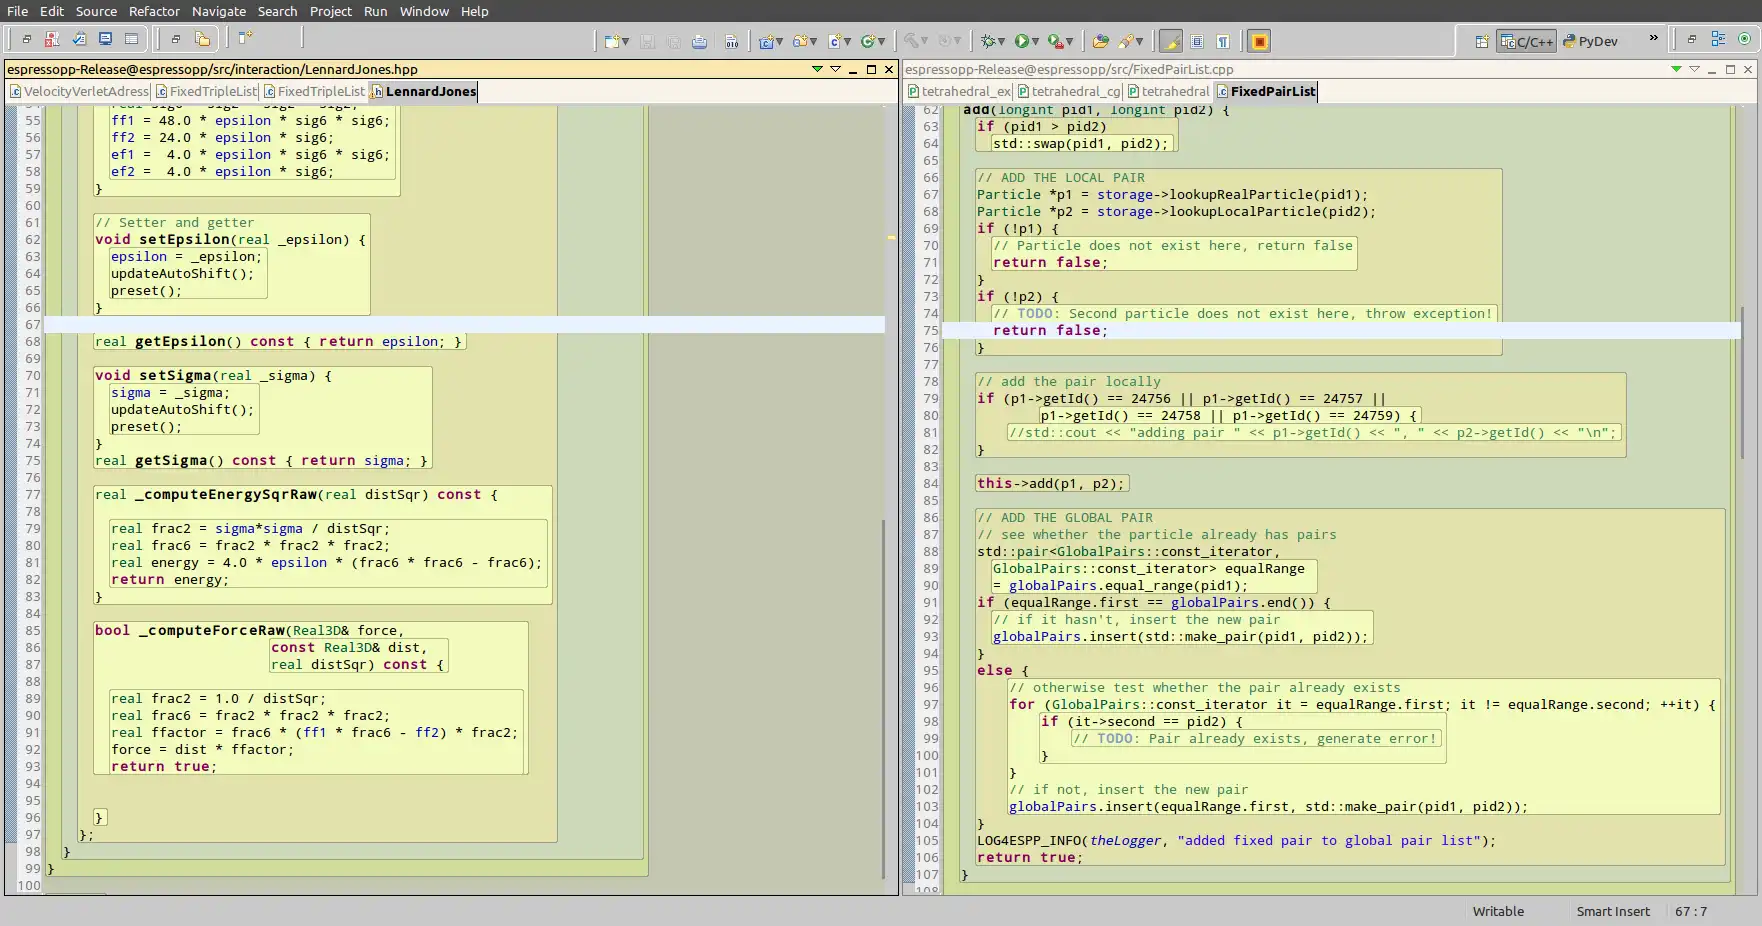The image size is (1762, 926).
Task: Click the New file wizard icon
Action: (611, 41)
